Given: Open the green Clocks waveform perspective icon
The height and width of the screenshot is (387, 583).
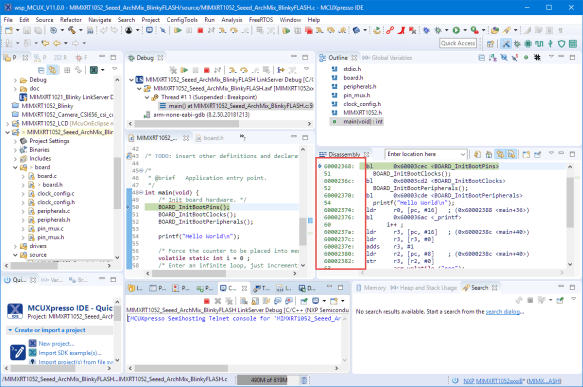Looking at the screenshot, I should [x=539, y=43].
